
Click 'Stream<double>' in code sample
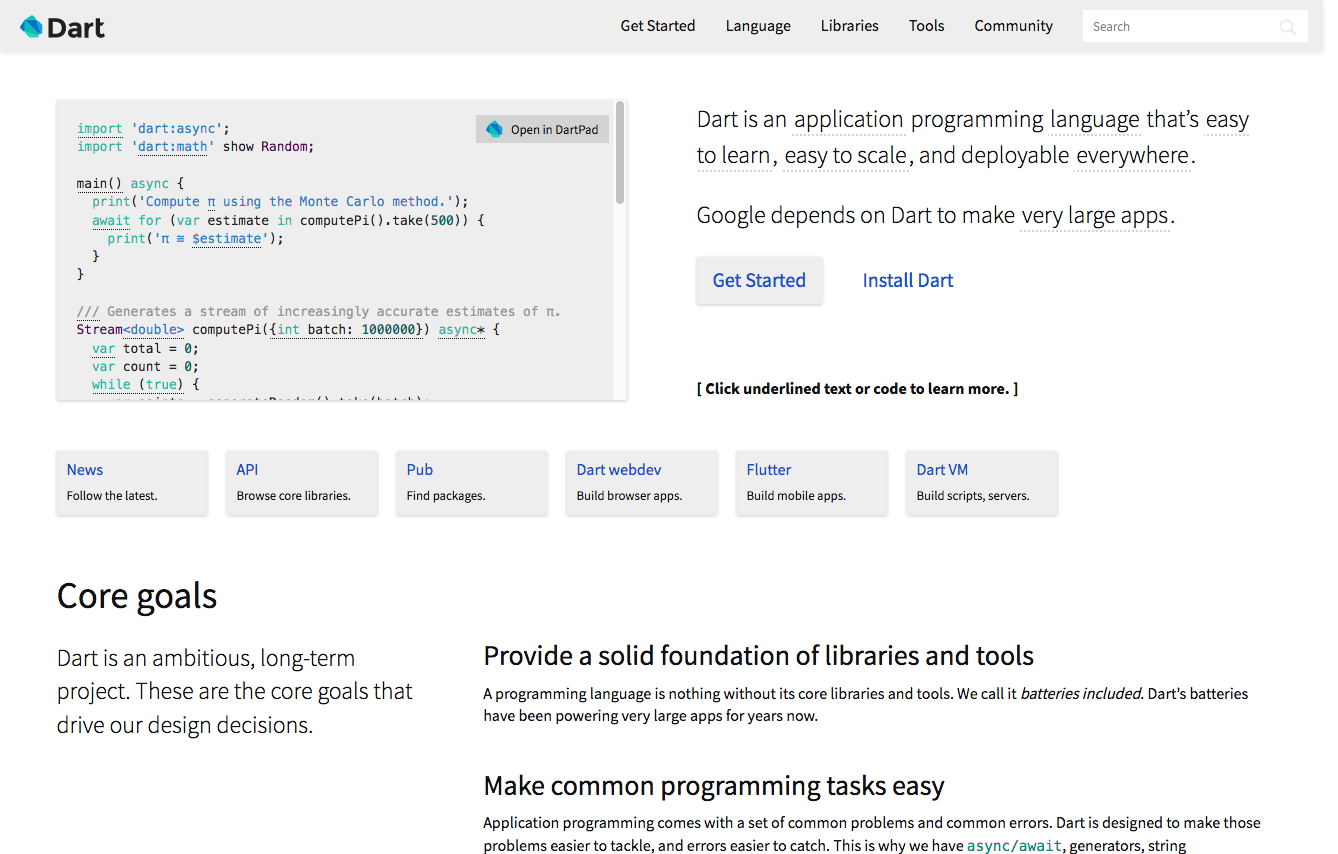(x=130, y=329)
